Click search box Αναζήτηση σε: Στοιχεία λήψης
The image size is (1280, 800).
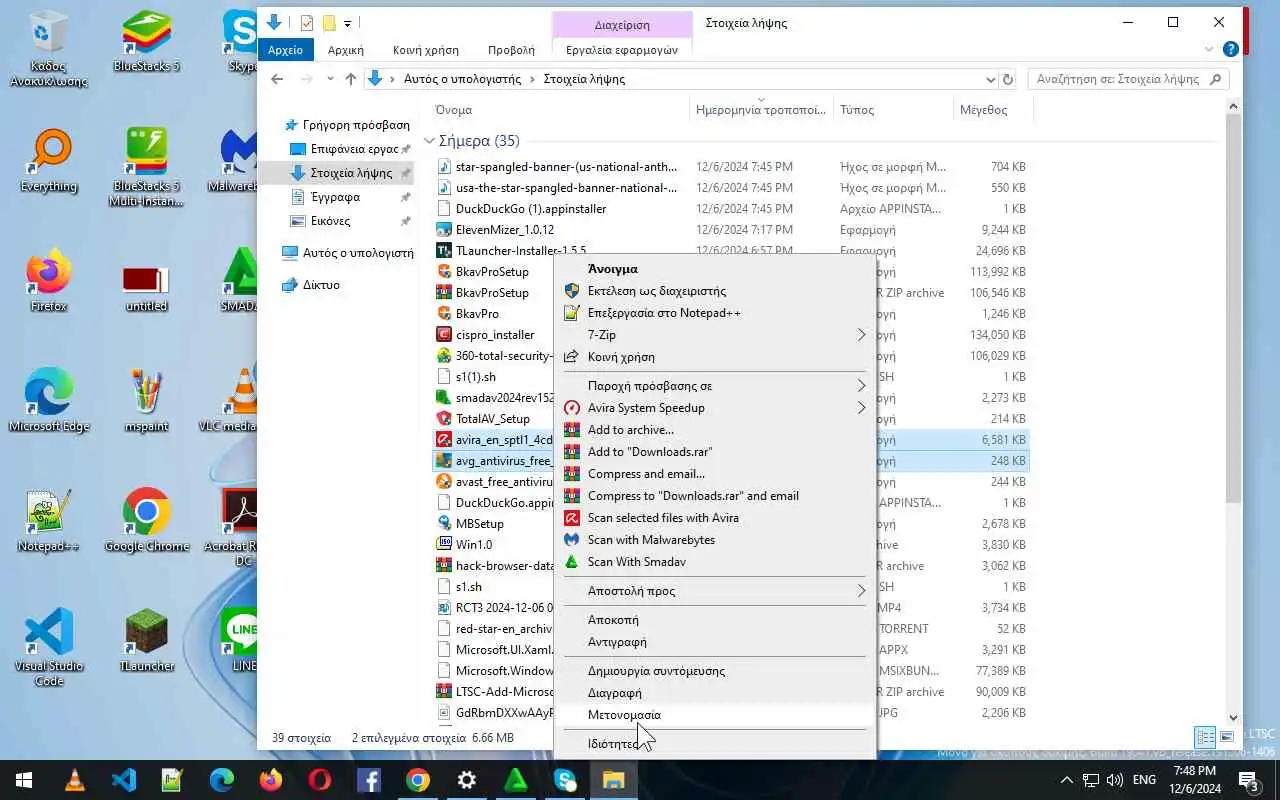click(1127, 79)
